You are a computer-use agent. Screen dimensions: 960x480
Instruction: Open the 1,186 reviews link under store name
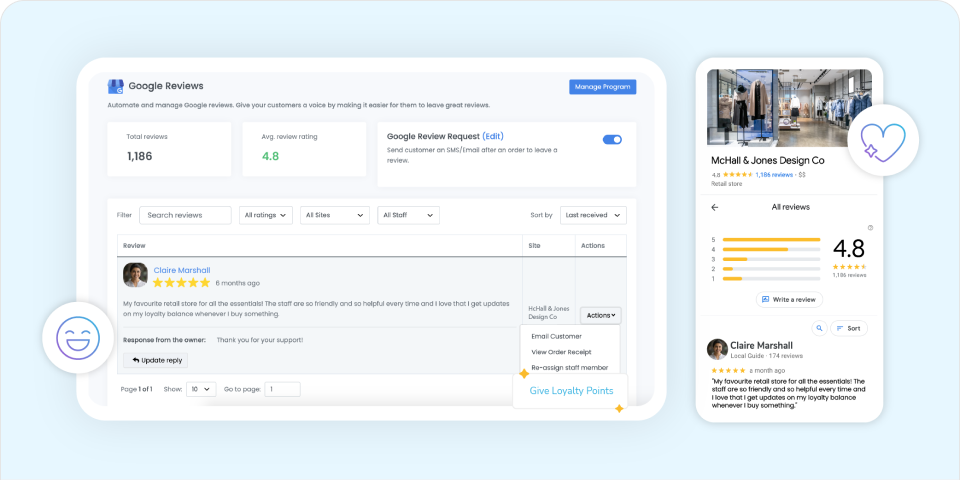[774, 174]
